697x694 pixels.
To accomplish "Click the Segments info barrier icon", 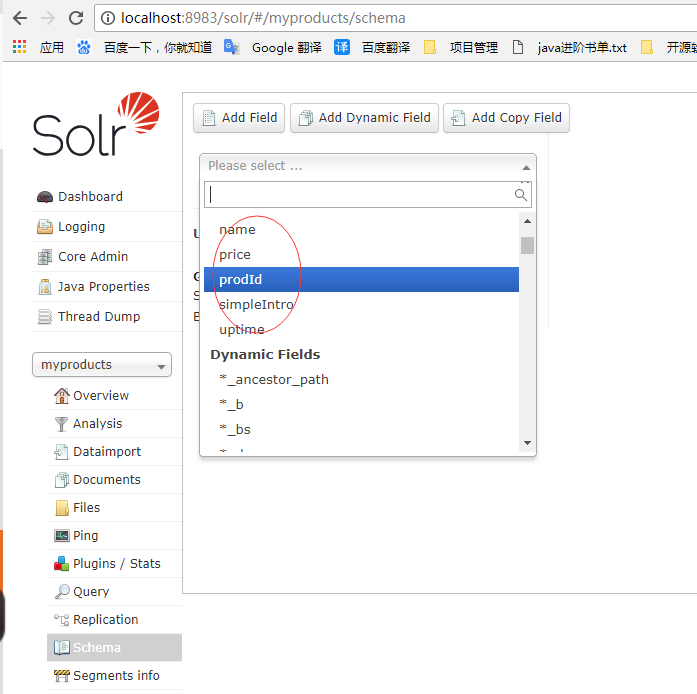I will (x=61, y=676).
